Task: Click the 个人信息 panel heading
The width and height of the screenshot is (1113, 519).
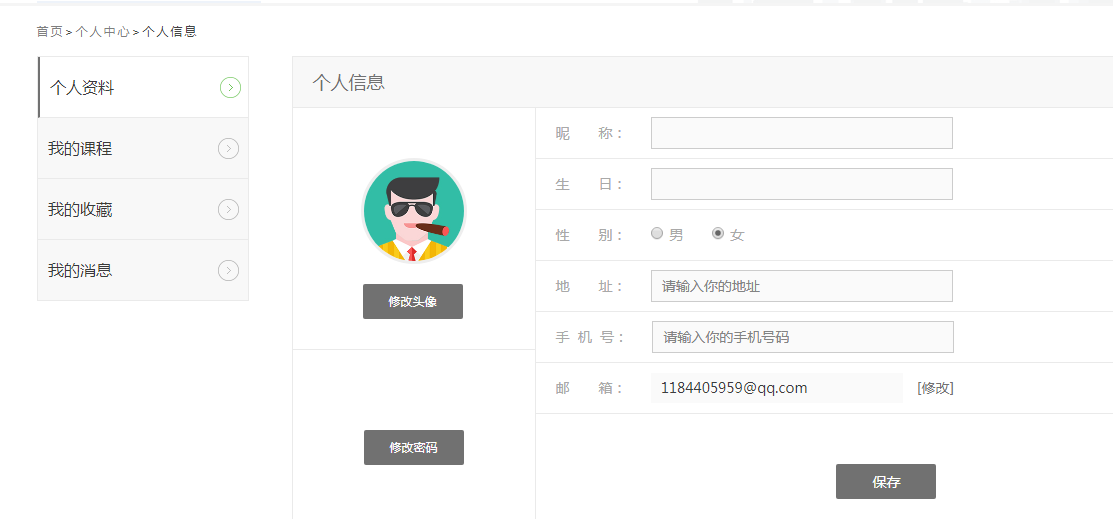Action: click(349, 82)
